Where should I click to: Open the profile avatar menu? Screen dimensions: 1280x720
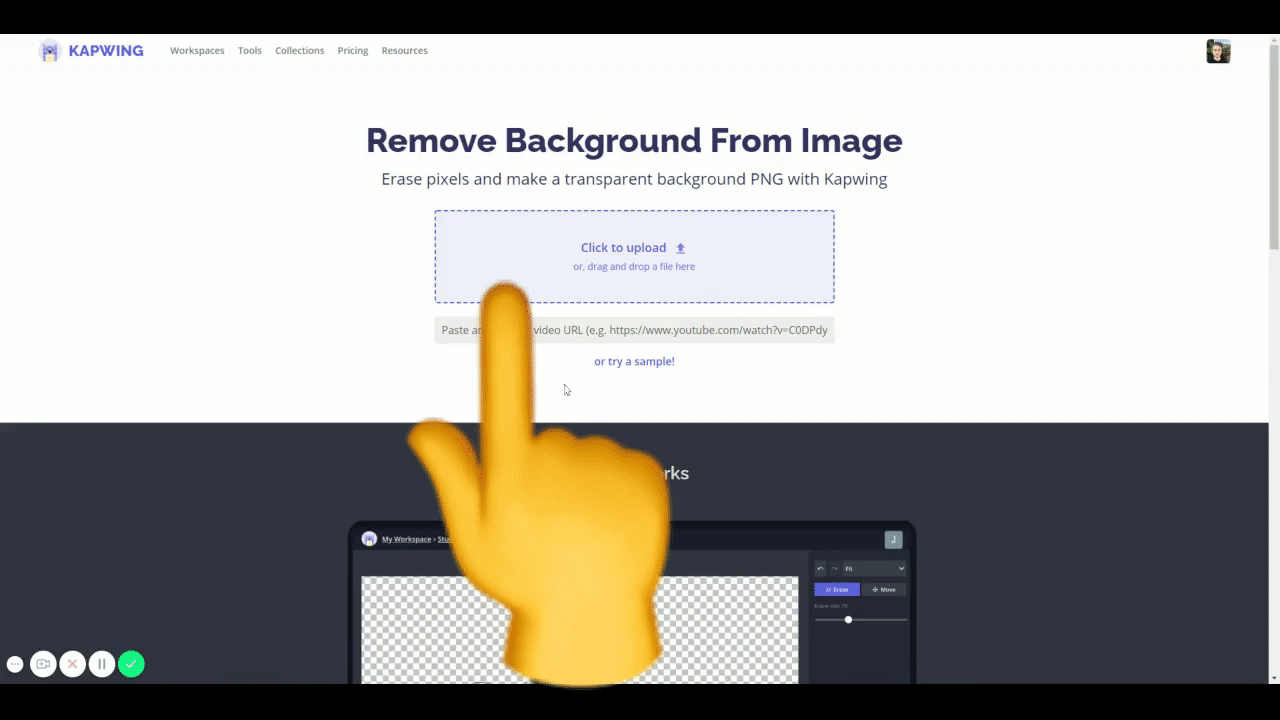click(x=1218, y=51)
